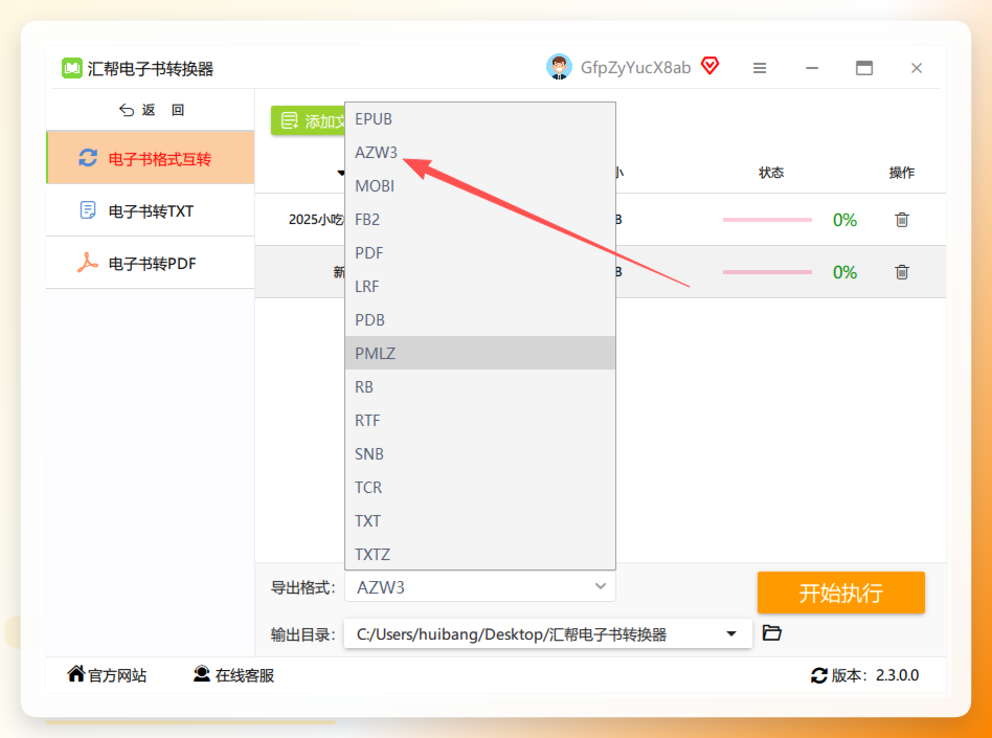Image resolution: width=992 pixels, height=738 pixels.
Task: Choose FB2 export format
Action: [480, 219]
